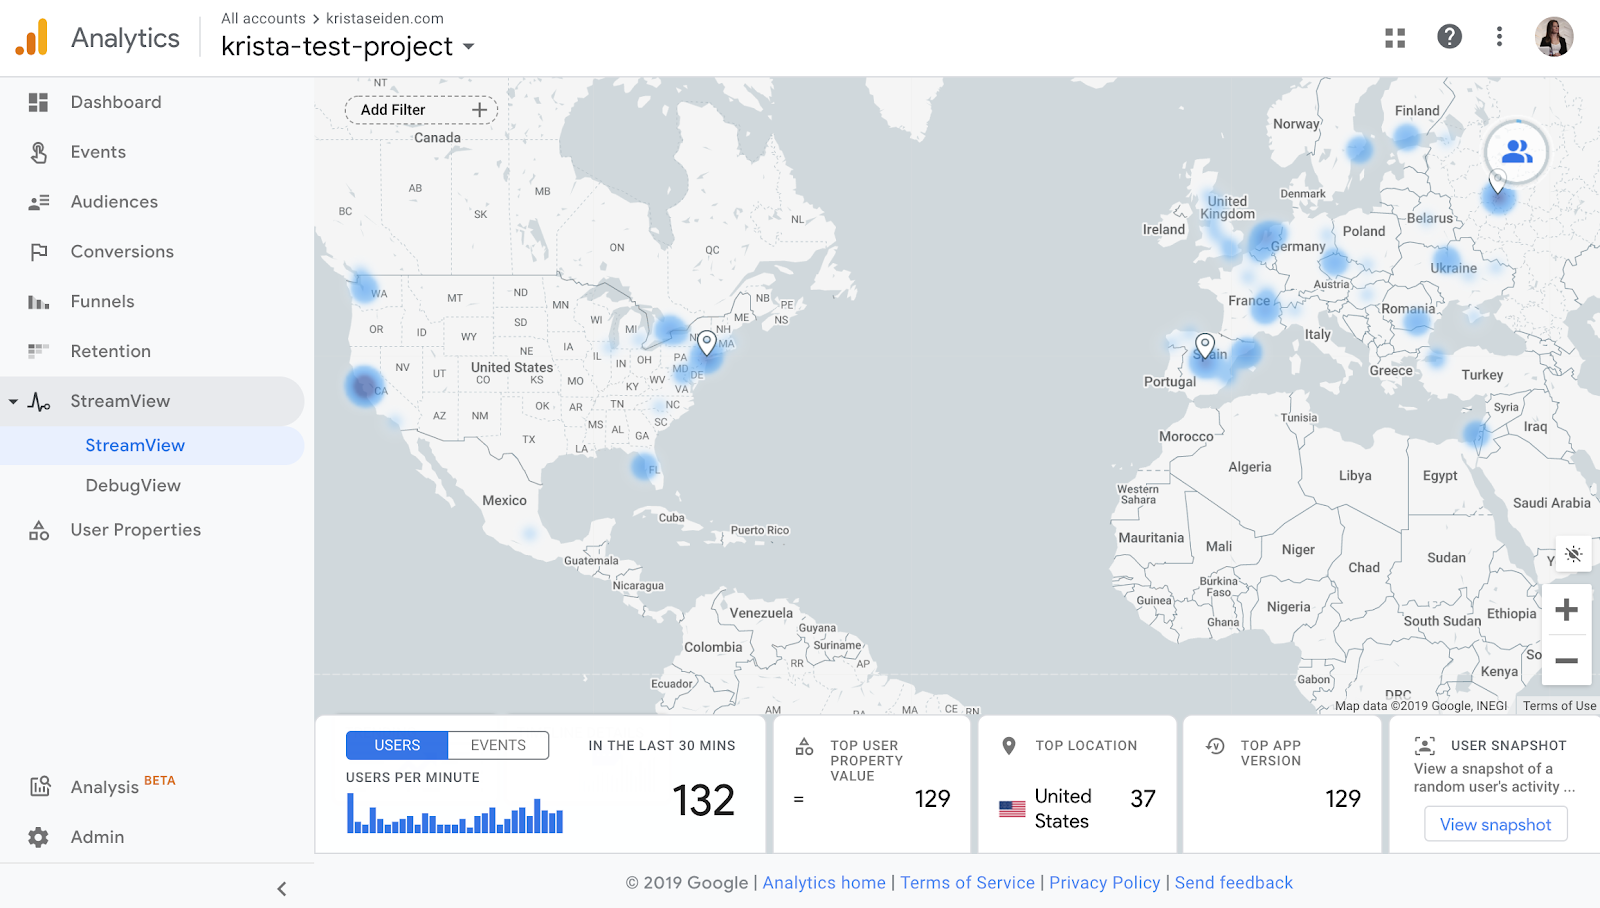The image size is (1600, 908).
Task: Click the Top App Version value 129
Action: [1343, 799]
